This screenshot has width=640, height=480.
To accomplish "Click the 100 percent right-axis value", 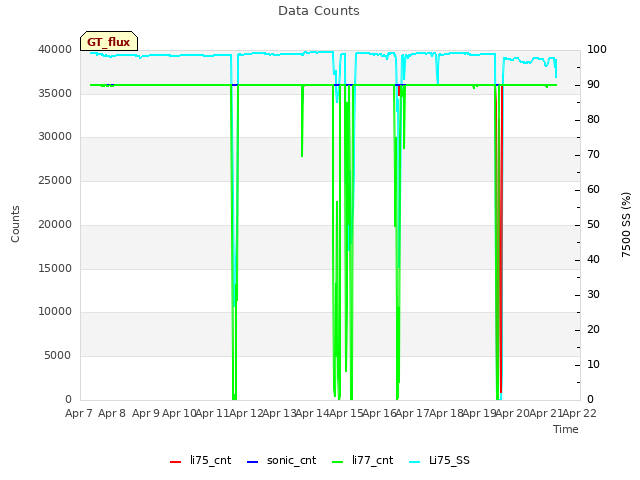I will (597, 49).
